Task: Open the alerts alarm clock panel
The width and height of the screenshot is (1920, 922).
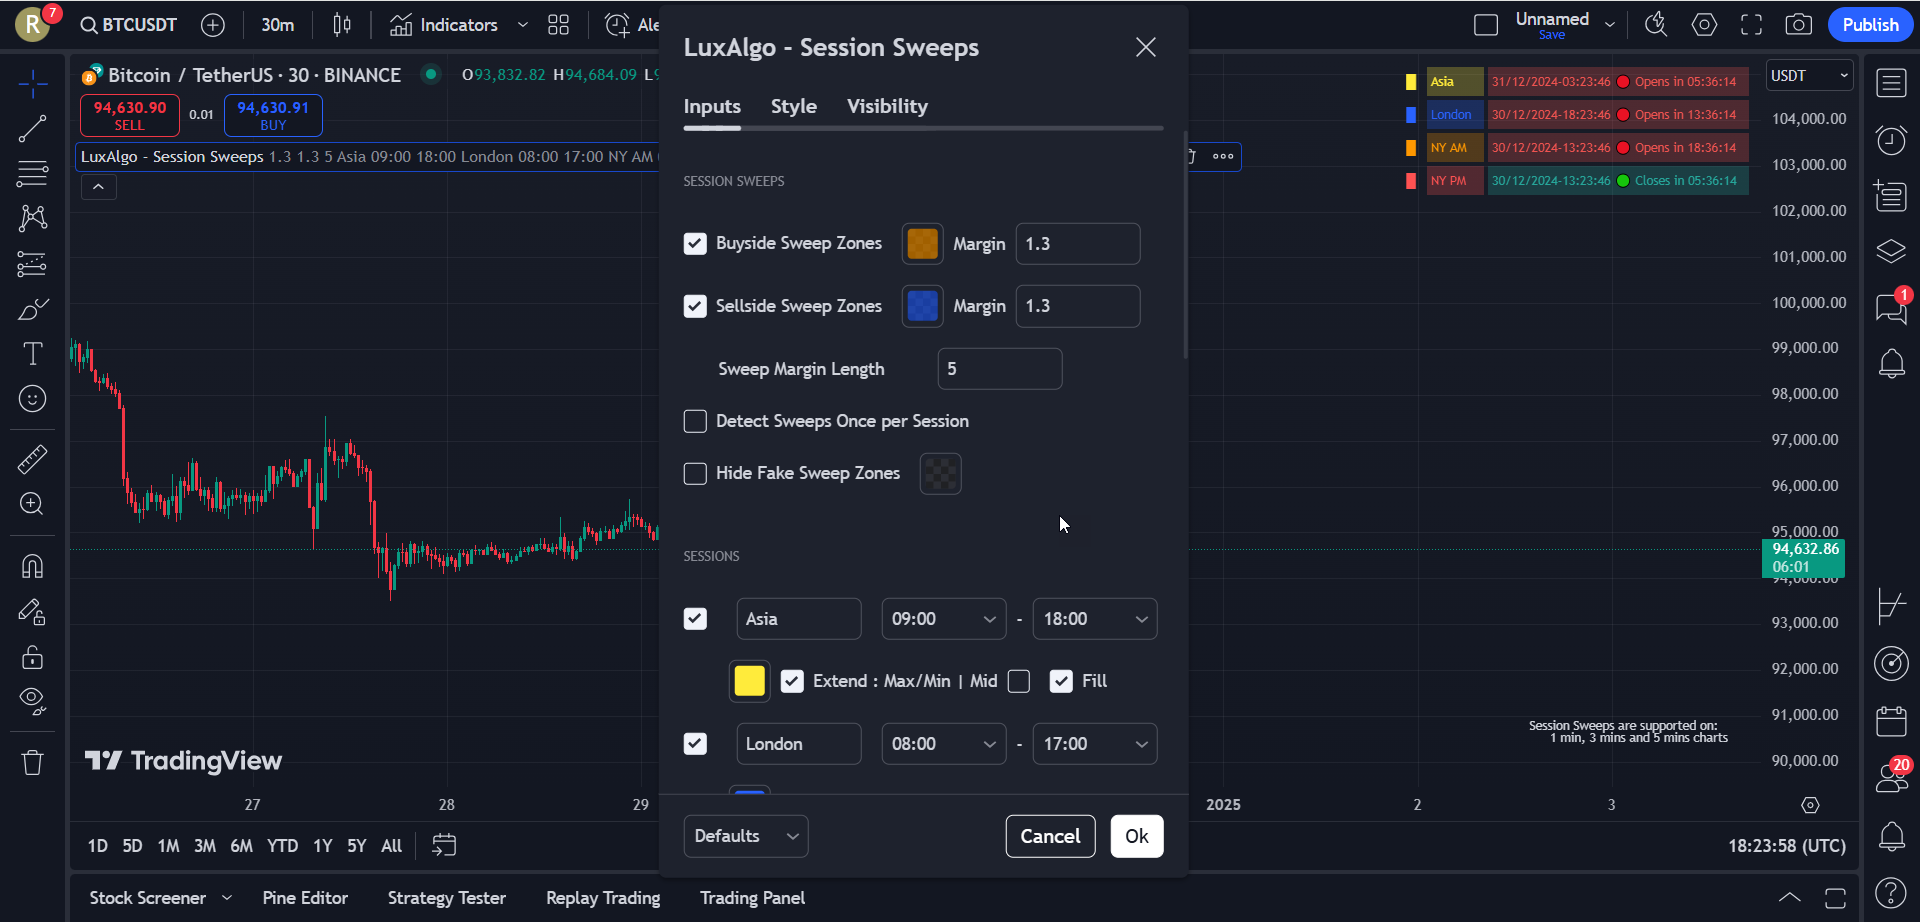Action: tap(1891, 141)
